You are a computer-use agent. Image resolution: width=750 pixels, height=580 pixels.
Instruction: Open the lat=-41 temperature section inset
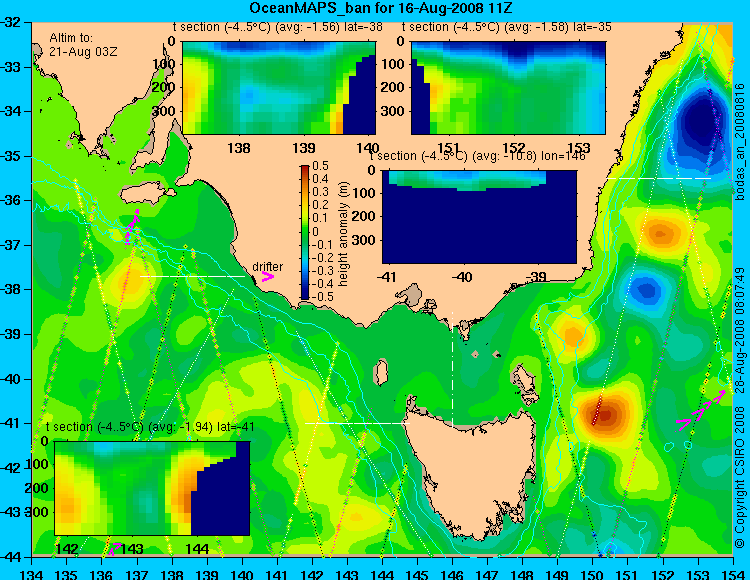tap(152, 488)
